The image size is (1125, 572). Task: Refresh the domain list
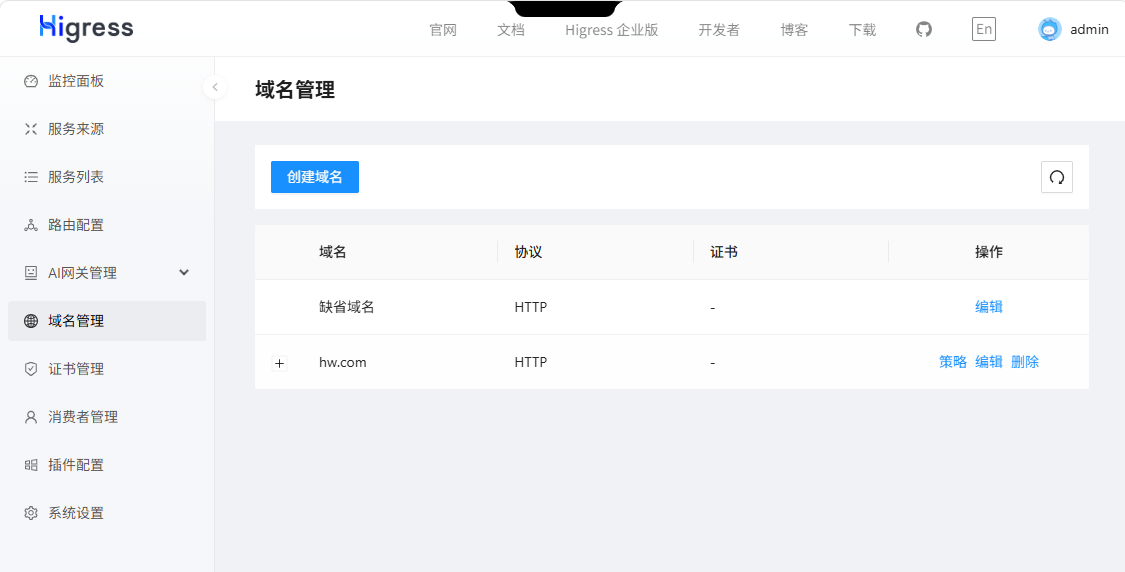[1057, 177]
